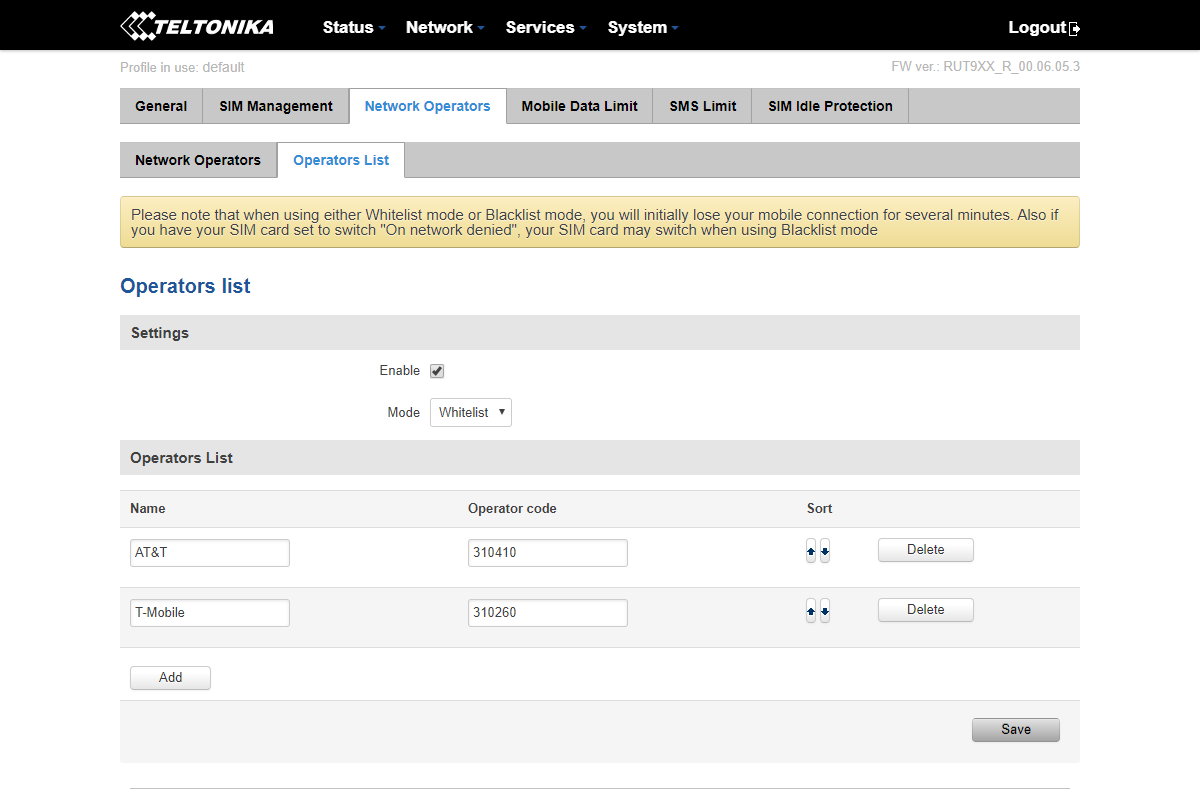Open the Services dropdown menu
Screen dimensions: 1200x800
(546, 27)
